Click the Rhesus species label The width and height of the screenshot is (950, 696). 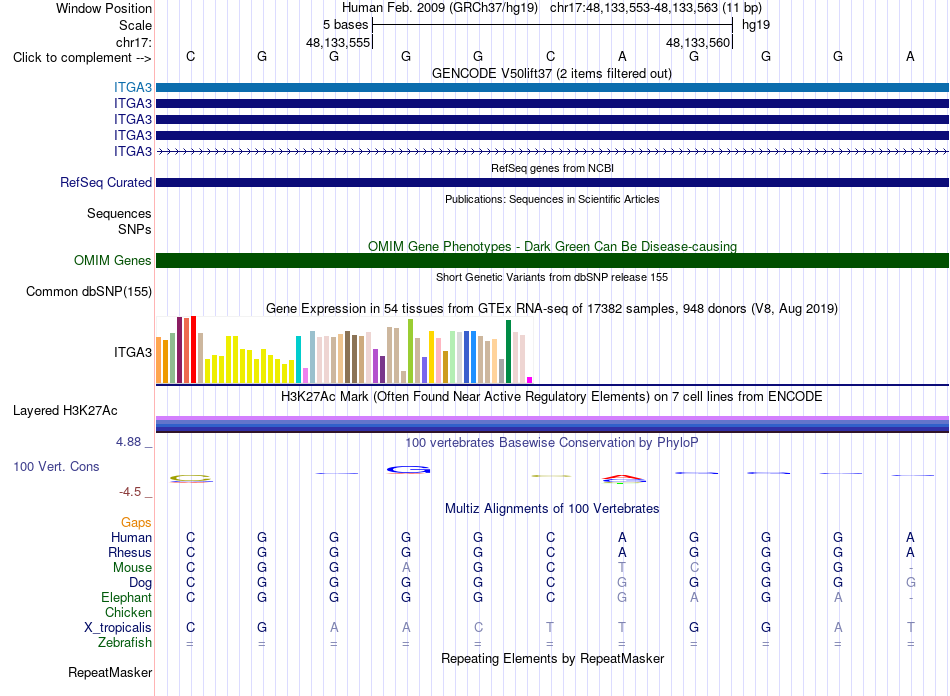(x=130, y=552)
